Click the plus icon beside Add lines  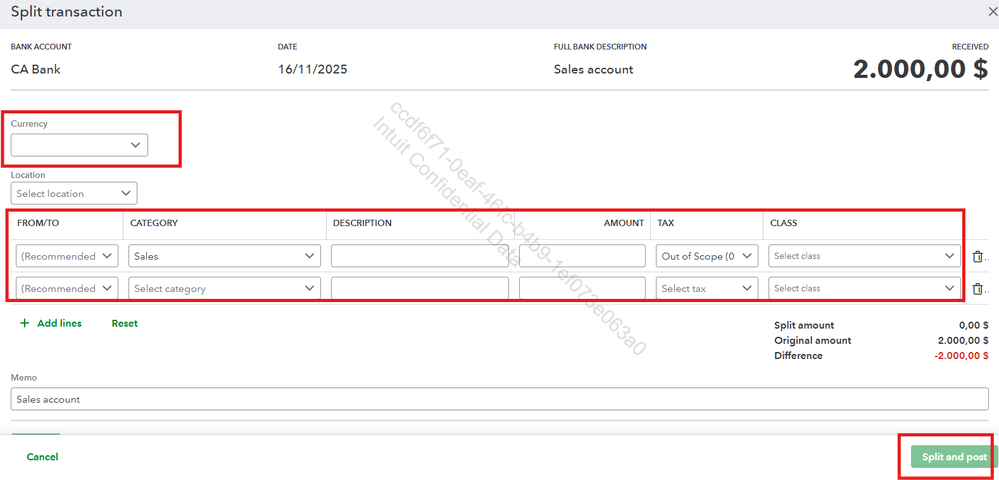(25, 323)
